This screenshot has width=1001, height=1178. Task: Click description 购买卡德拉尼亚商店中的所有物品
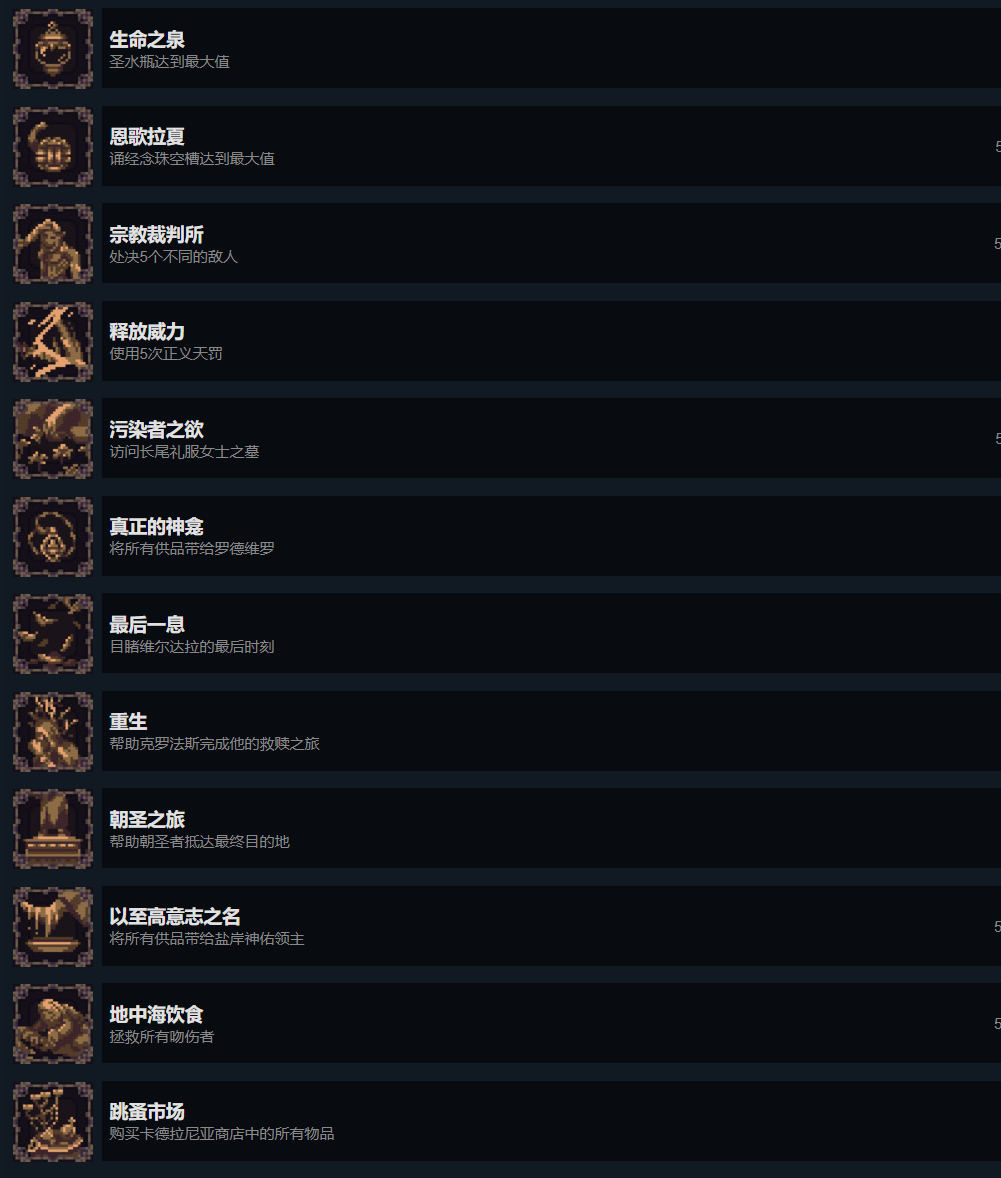[222, 1134]
